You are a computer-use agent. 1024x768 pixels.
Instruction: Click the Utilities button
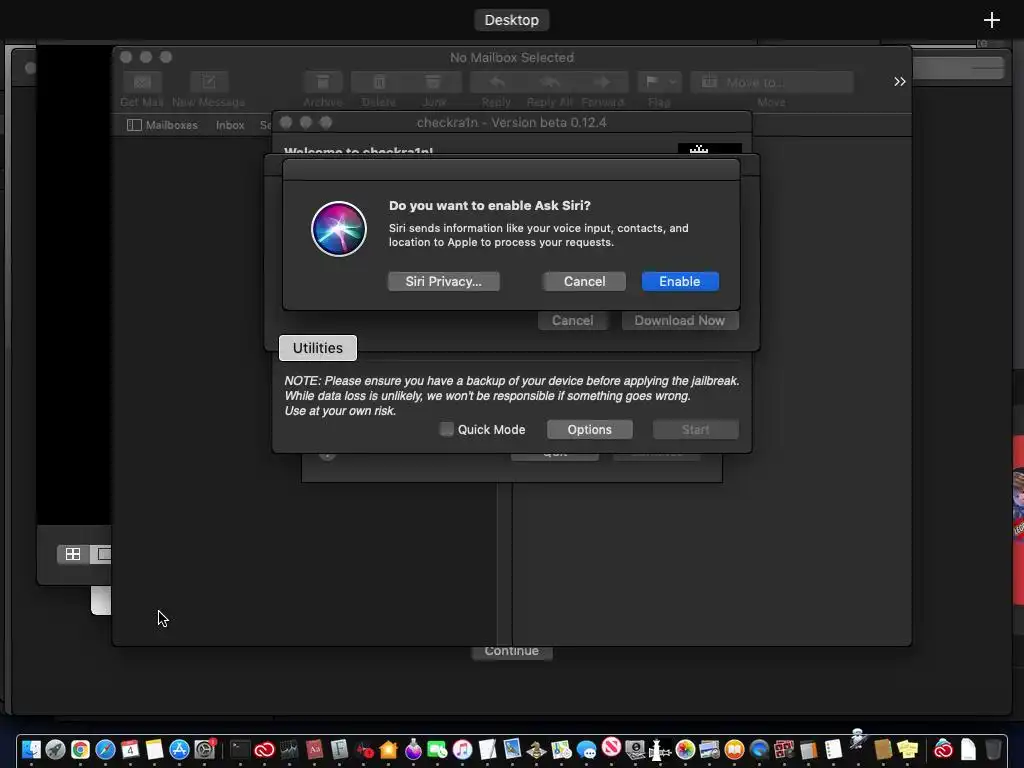pyautogui.click(x=318, y=348)
